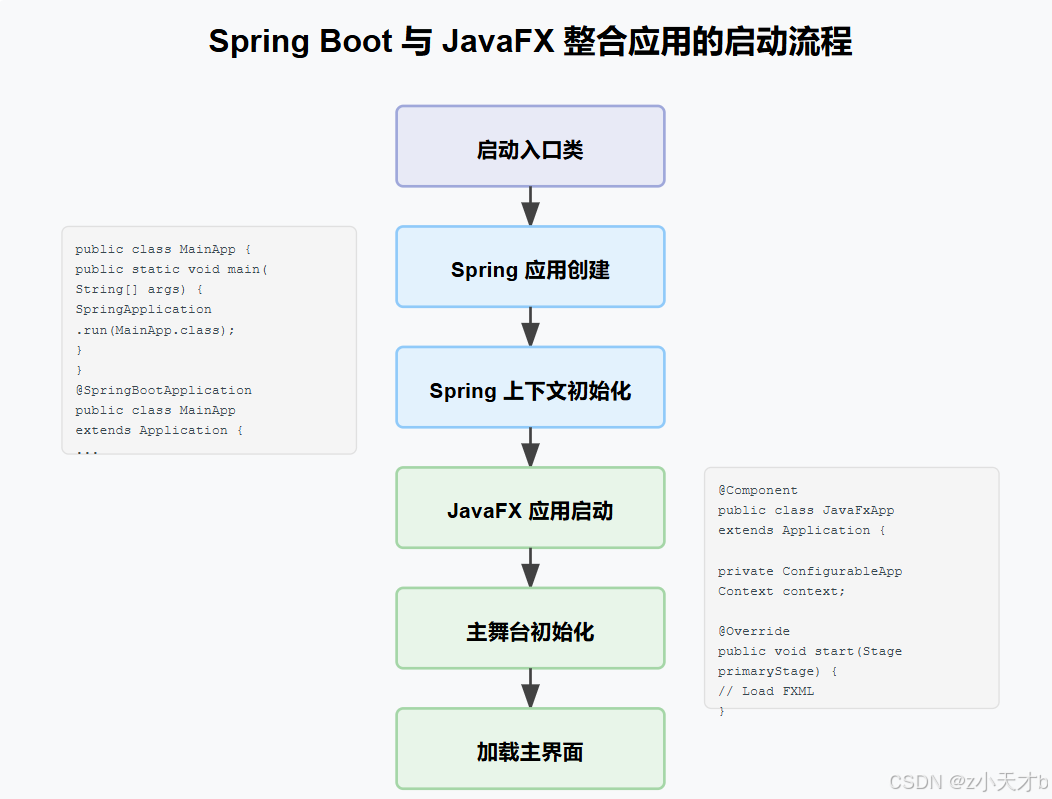Click arrow above 加载主界面 node
The height and width of the screenshot is (799, 1052).
click(530, 688)
